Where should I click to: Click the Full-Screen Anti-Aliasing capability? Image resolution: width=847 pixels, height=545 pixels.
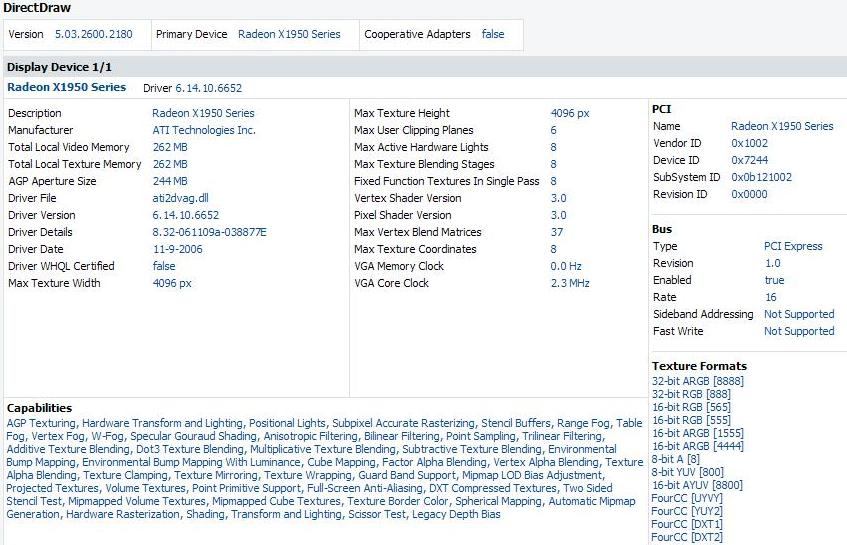click(x=365, y=488)
